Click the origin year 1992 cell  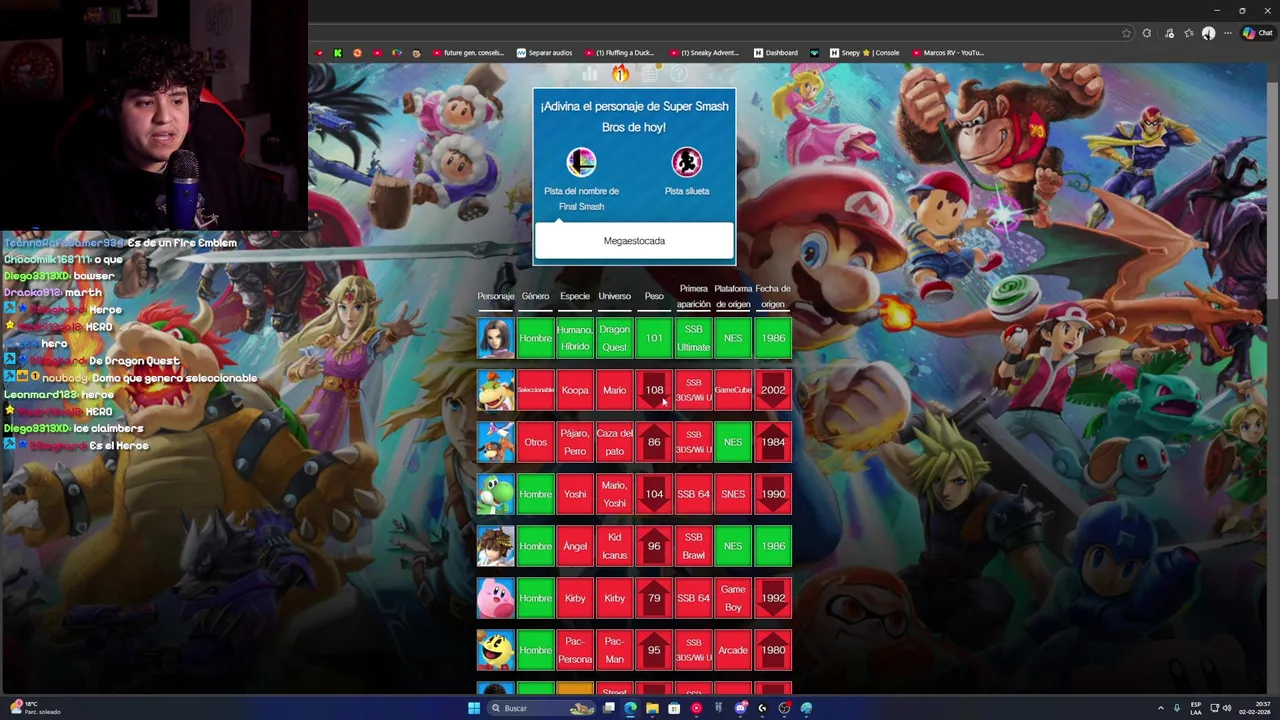click(x=773, y=598)
